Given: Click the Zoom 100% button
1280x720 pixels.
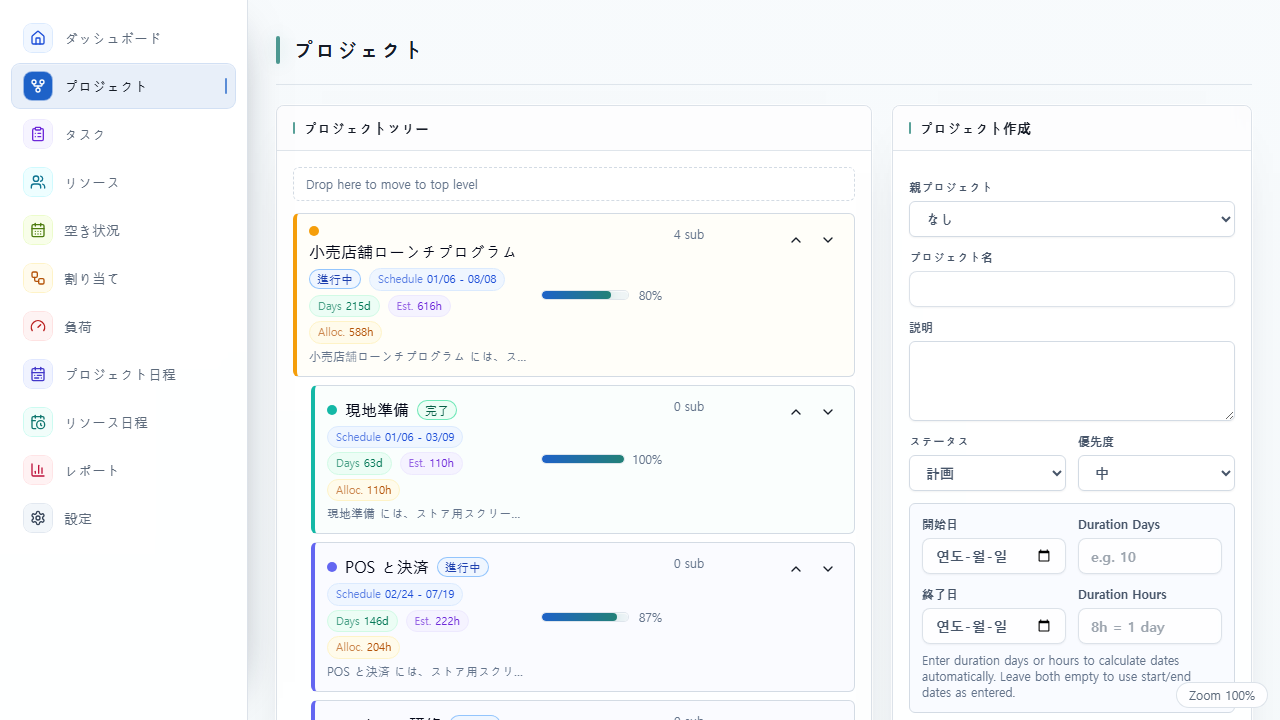Looking at the screenshot, I should coord(1222,695).
